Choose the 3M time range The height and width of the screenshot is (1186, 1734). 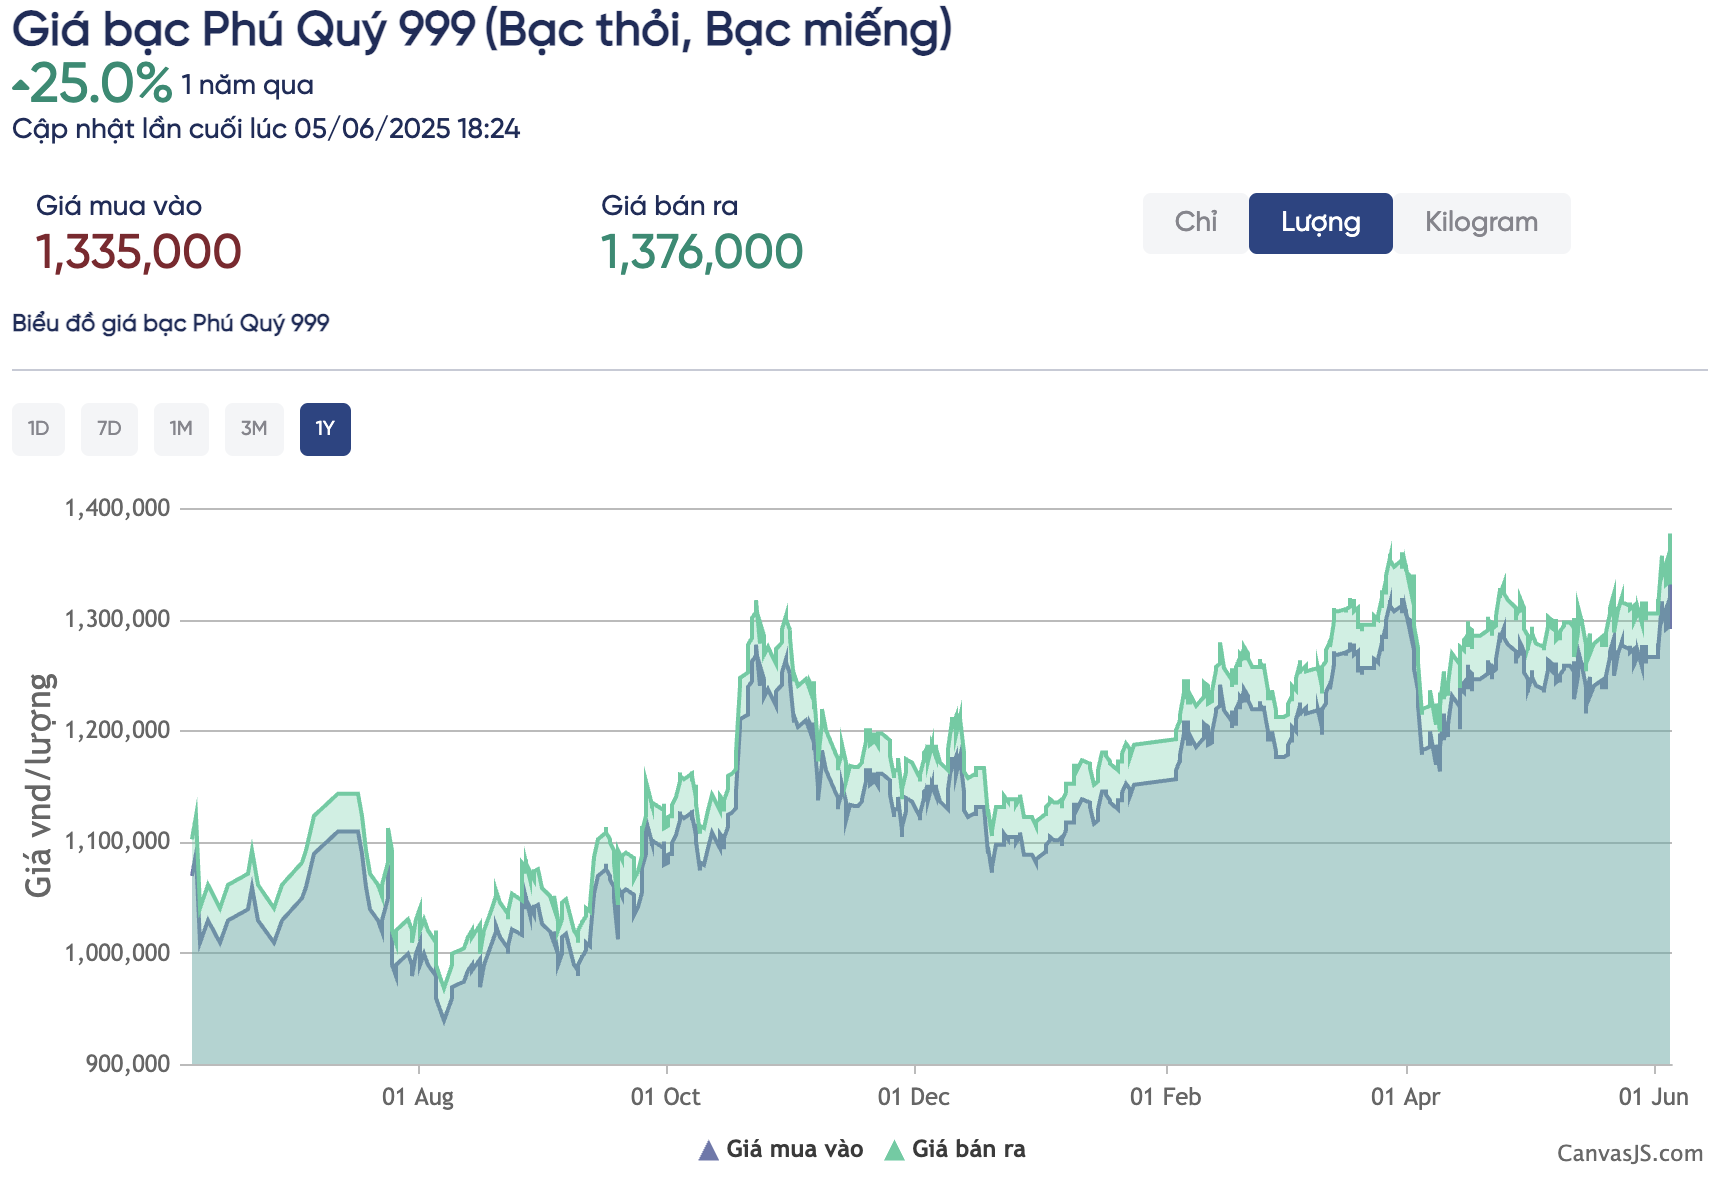254,429
